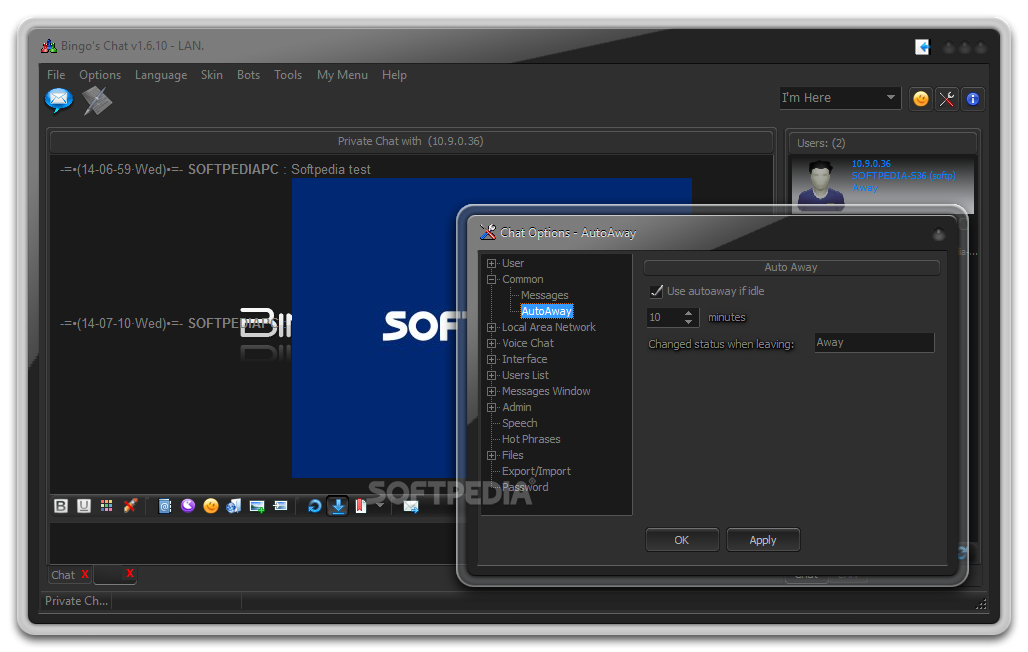Click the blue chat bubble message icon

(x=59, y=100)
